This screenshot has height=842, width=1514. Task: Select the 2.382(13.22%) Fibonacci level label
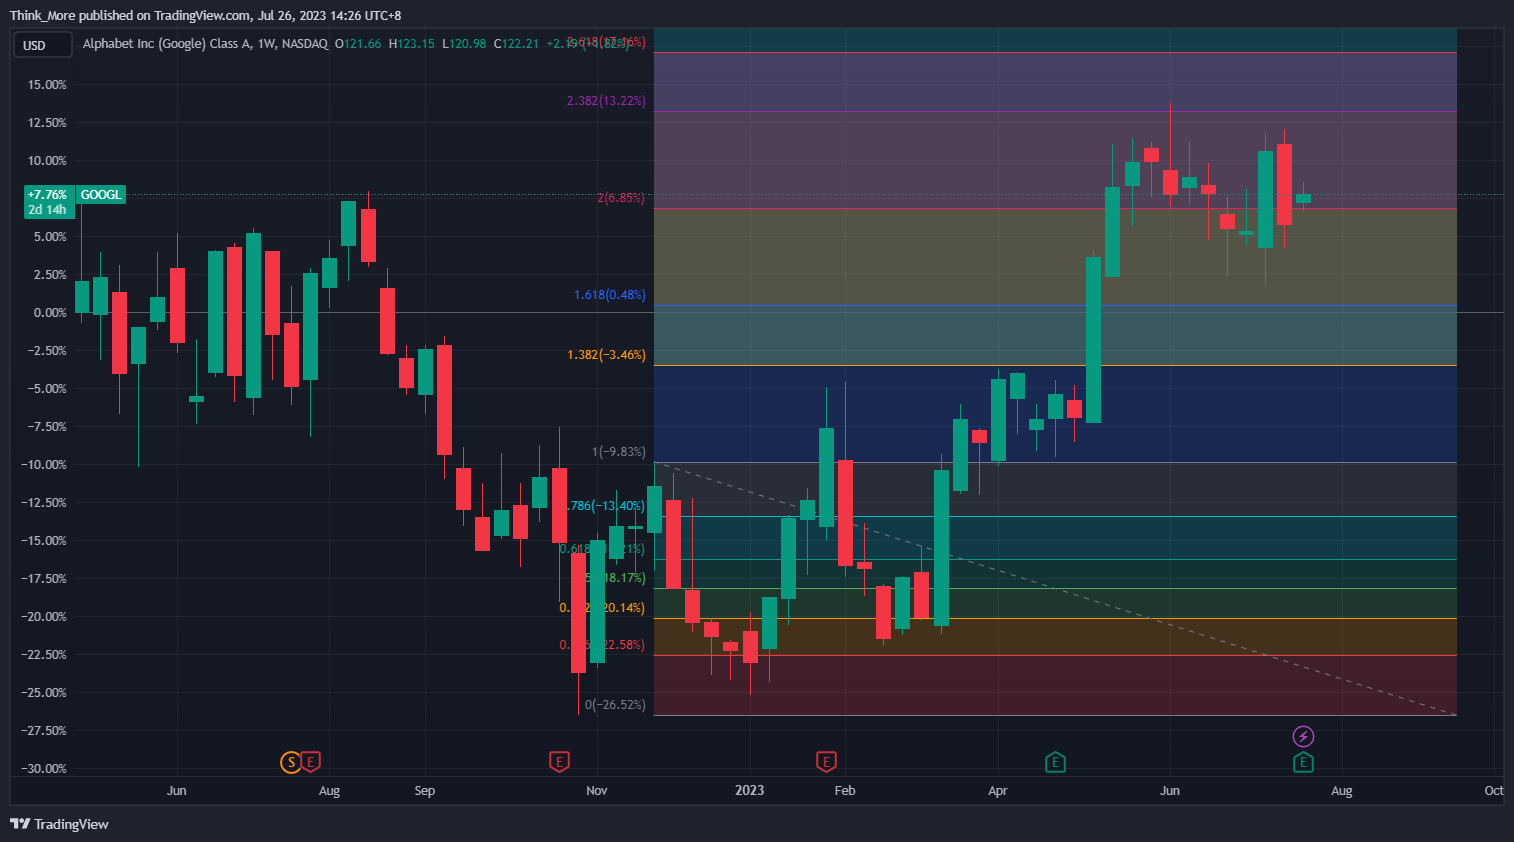[x=606, y=101]
